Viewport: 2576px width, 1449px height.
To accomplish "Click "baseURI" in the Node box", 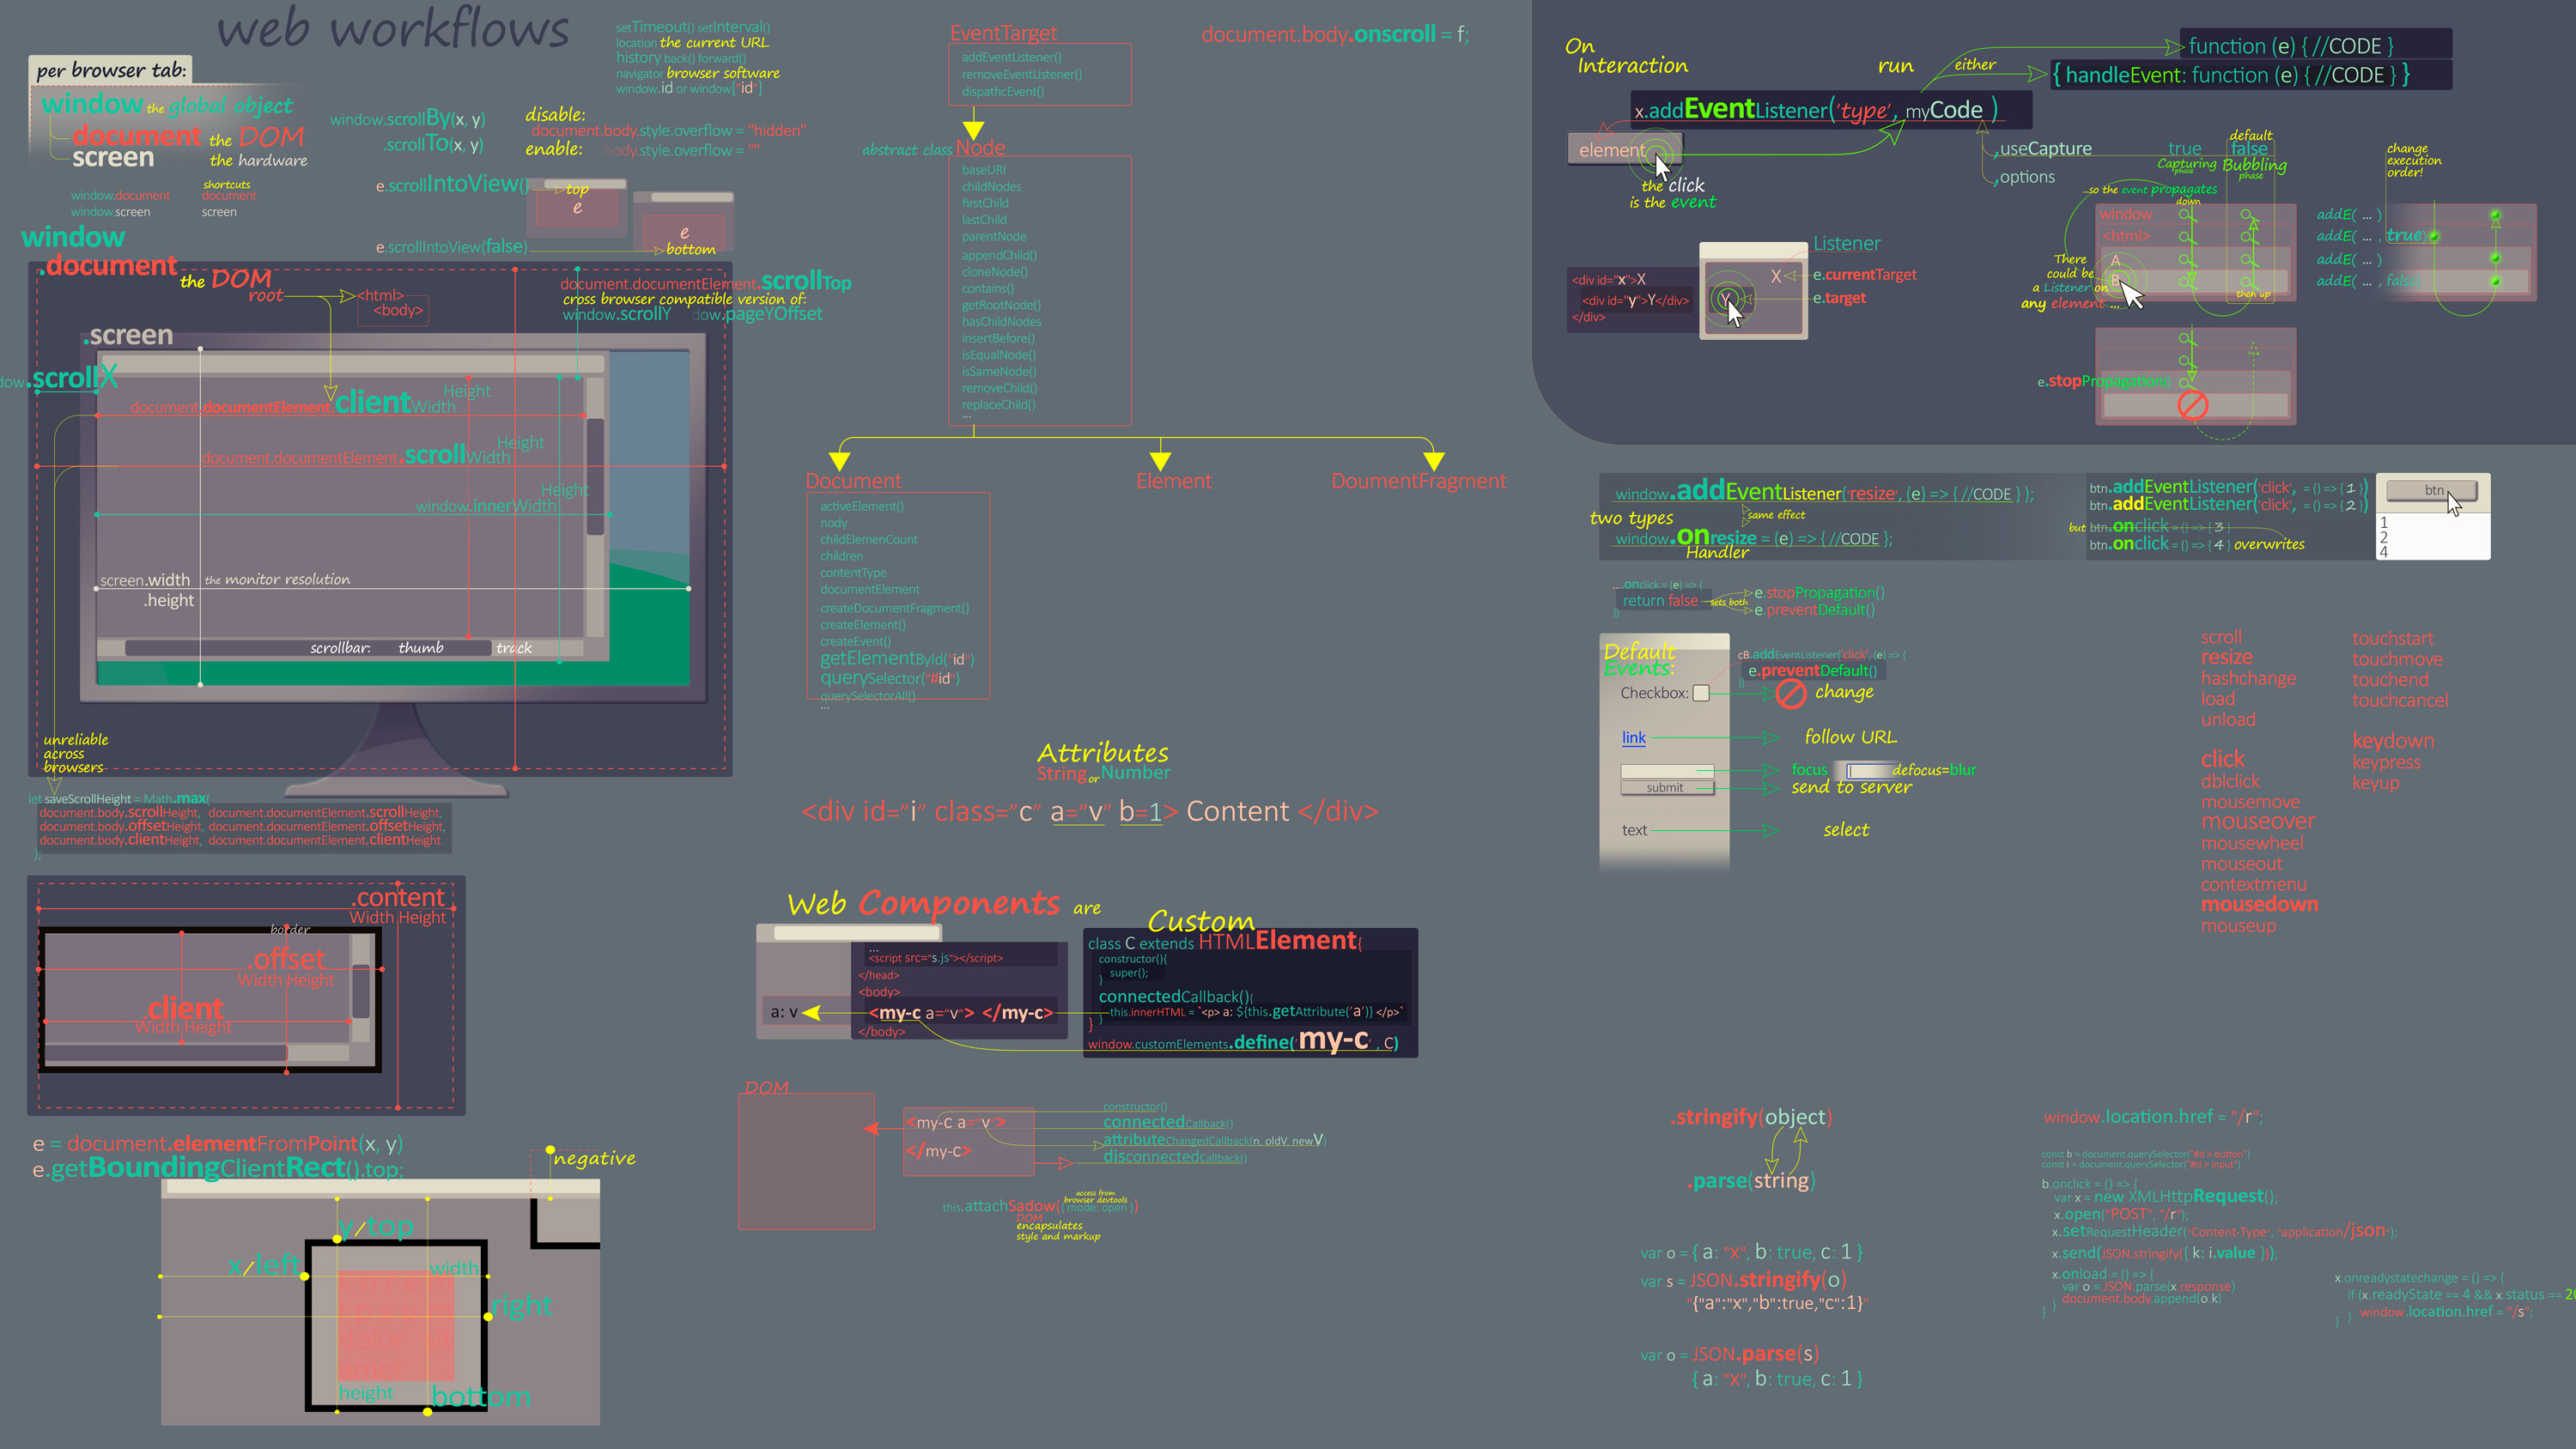I will coord(983,170).
